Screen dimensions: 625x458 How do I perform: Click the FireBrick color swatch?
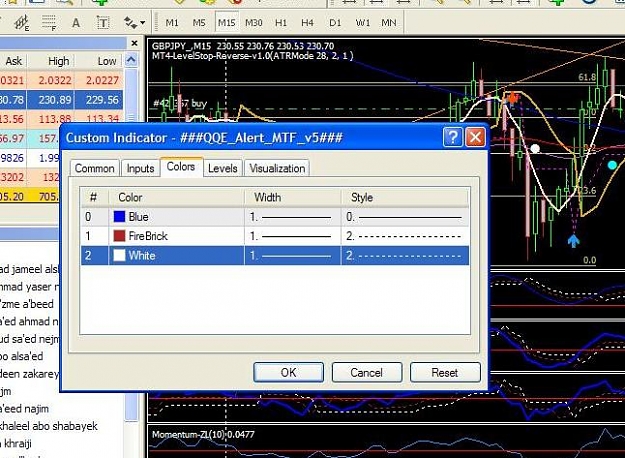click(x=119, y=236)
